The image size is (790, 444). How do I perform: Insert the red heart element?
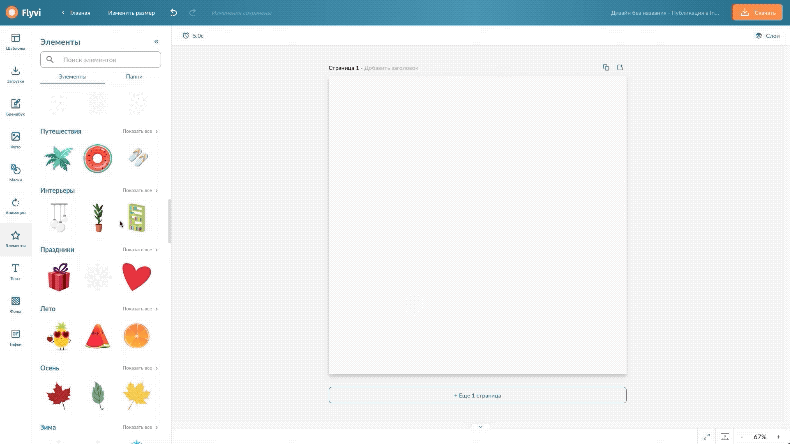click(x=137, y=277)
